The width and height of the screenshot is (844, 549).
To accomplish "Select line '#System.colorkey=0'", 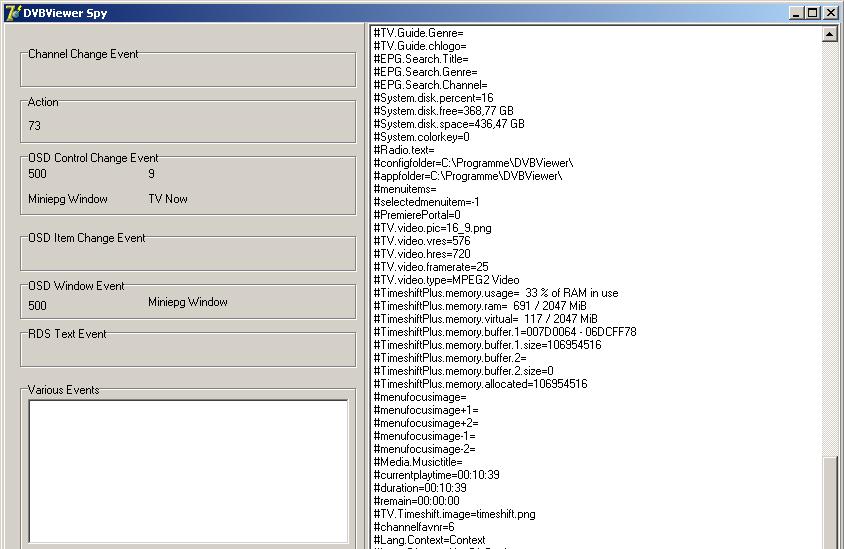I will [421, 137].
